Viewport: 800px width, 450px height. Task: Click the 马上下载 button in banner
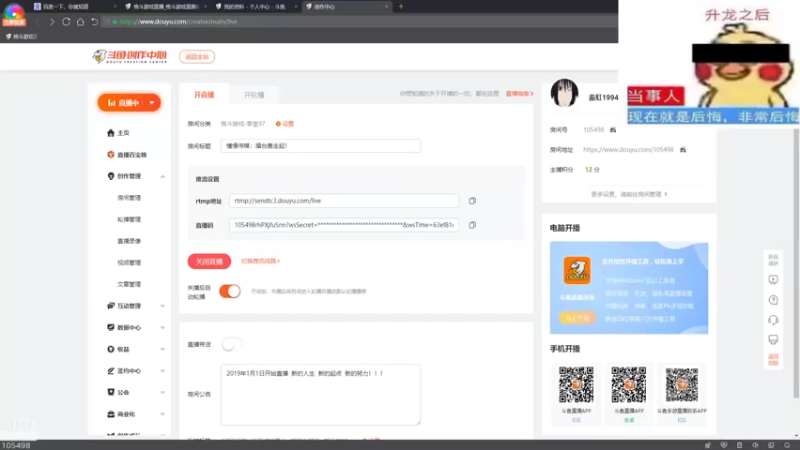click(577, 318)
